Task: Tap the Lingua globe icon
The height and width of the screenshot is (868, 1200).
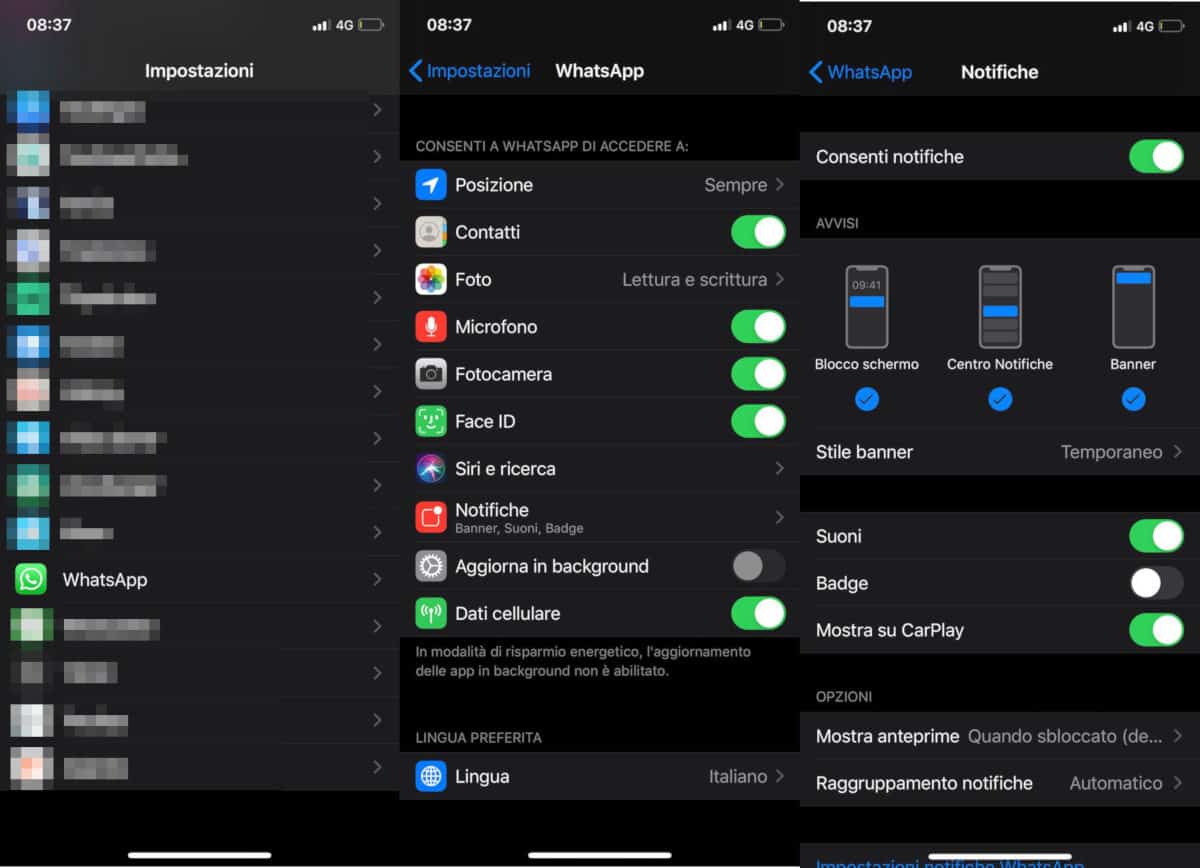Action: (431, 776)
